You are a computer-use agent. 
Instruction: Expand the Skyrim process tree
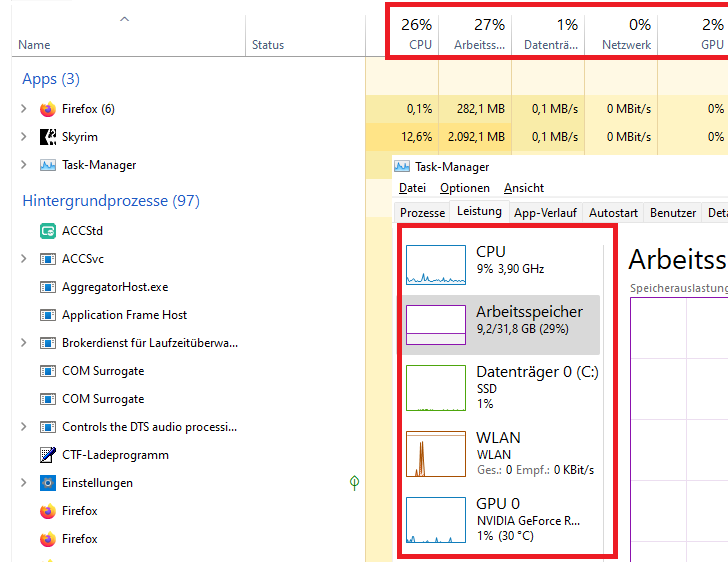[24, 137]
